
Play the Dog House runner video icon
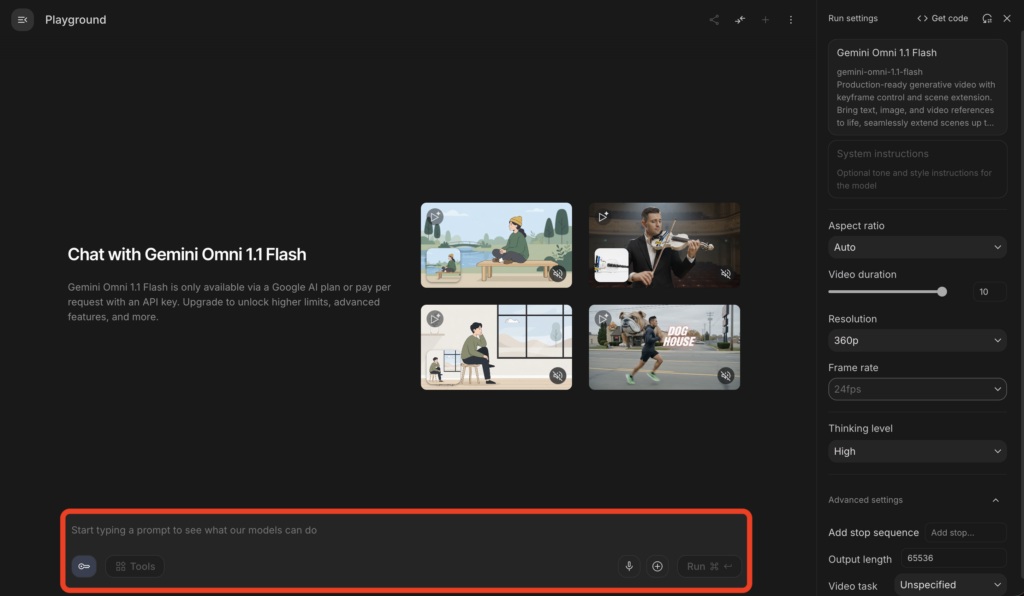[603, 319]
